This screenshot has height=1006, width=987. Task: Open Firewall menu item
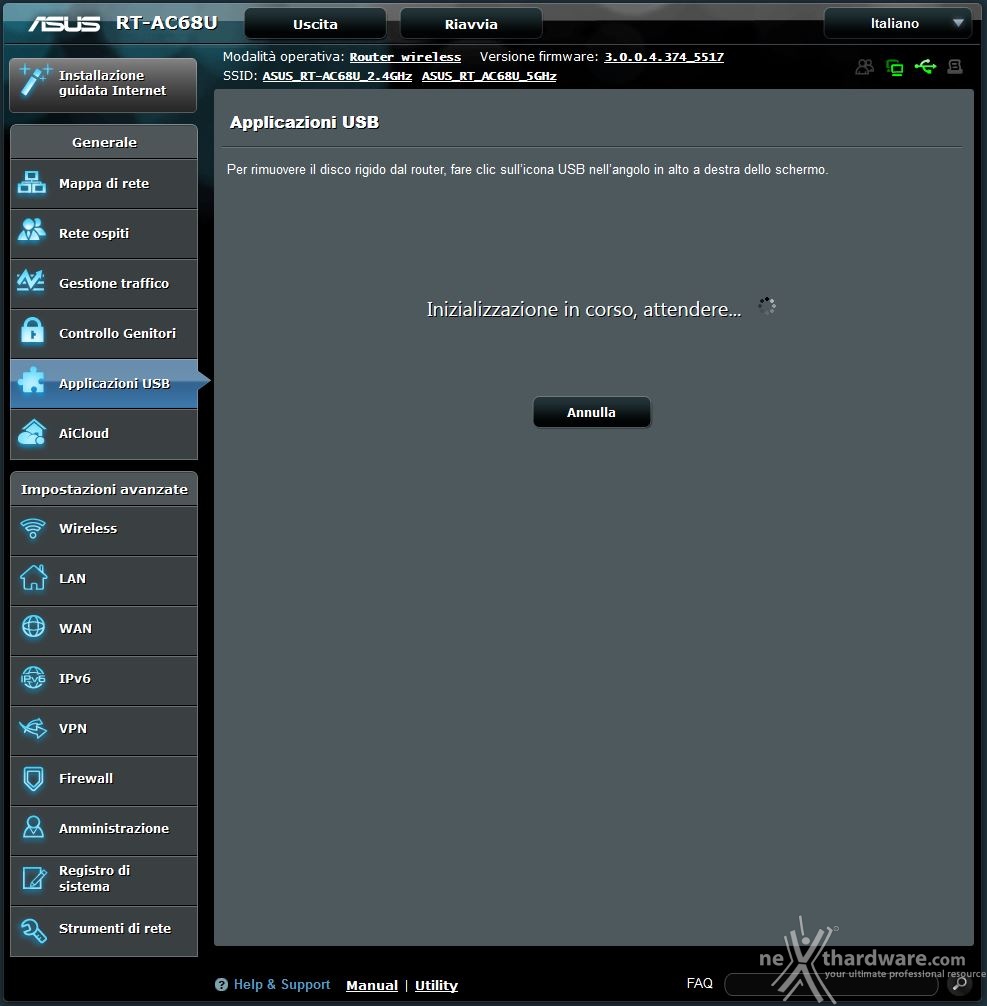[104, 780]
